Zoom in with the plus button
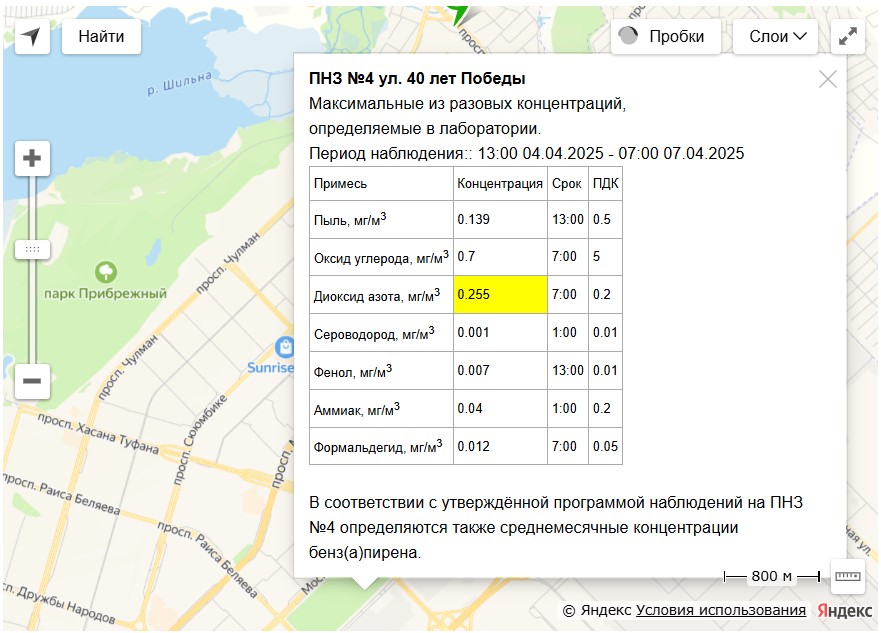 (x=32, y=158)
